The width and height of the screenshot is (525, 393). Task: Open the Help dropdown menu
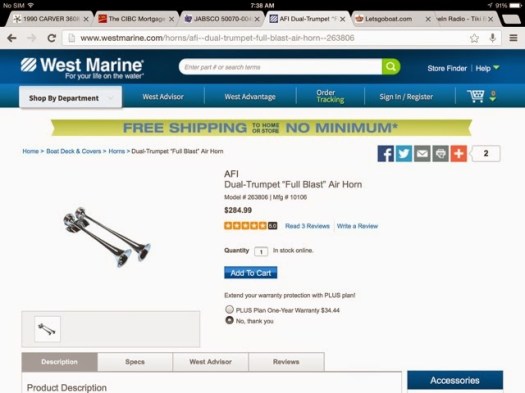pyautogui.click(x=487, y=68)
